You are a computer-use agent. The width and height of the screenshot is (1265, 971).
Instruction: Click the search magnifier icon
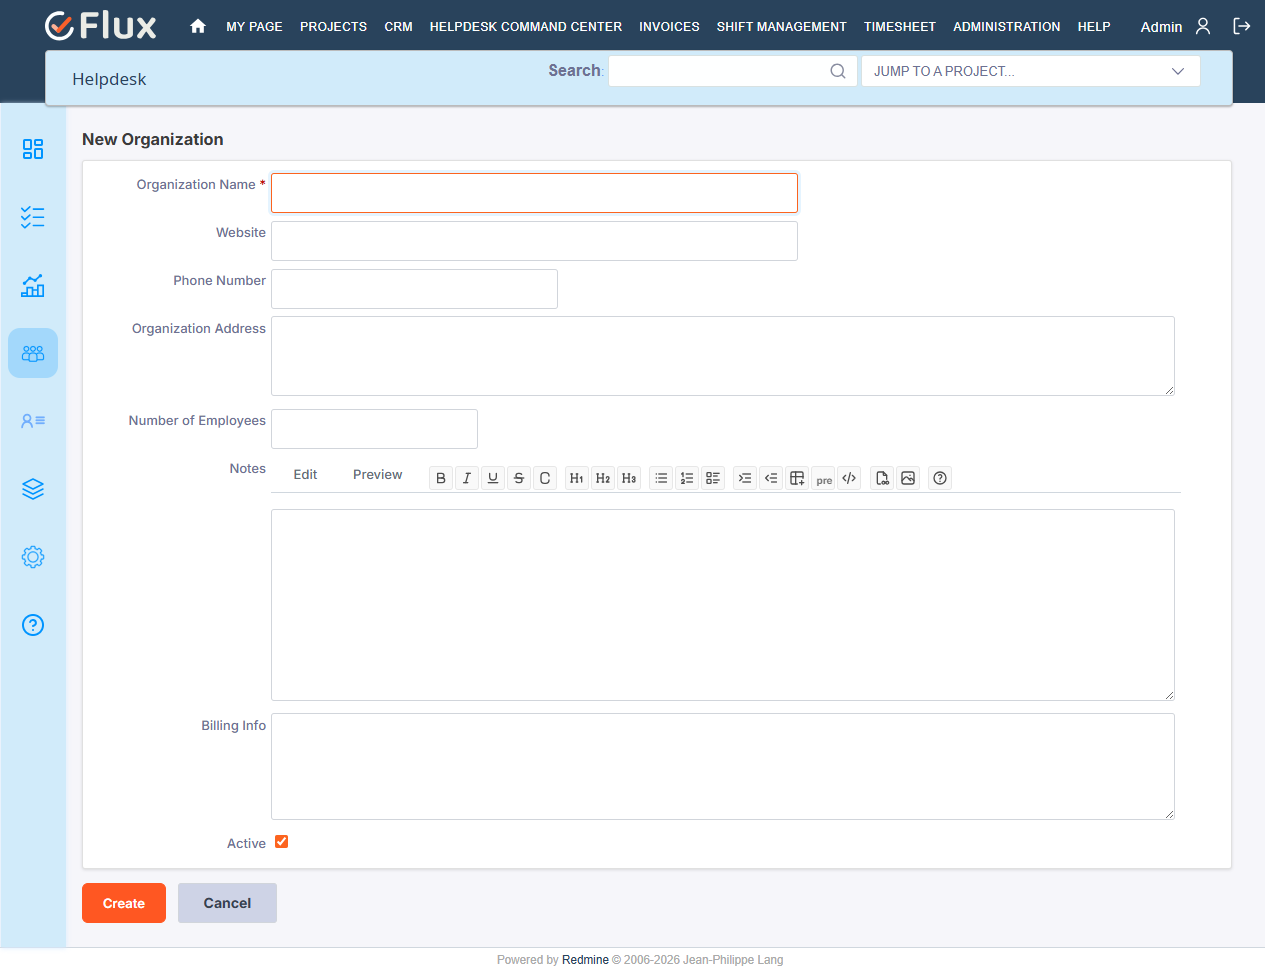838,71
